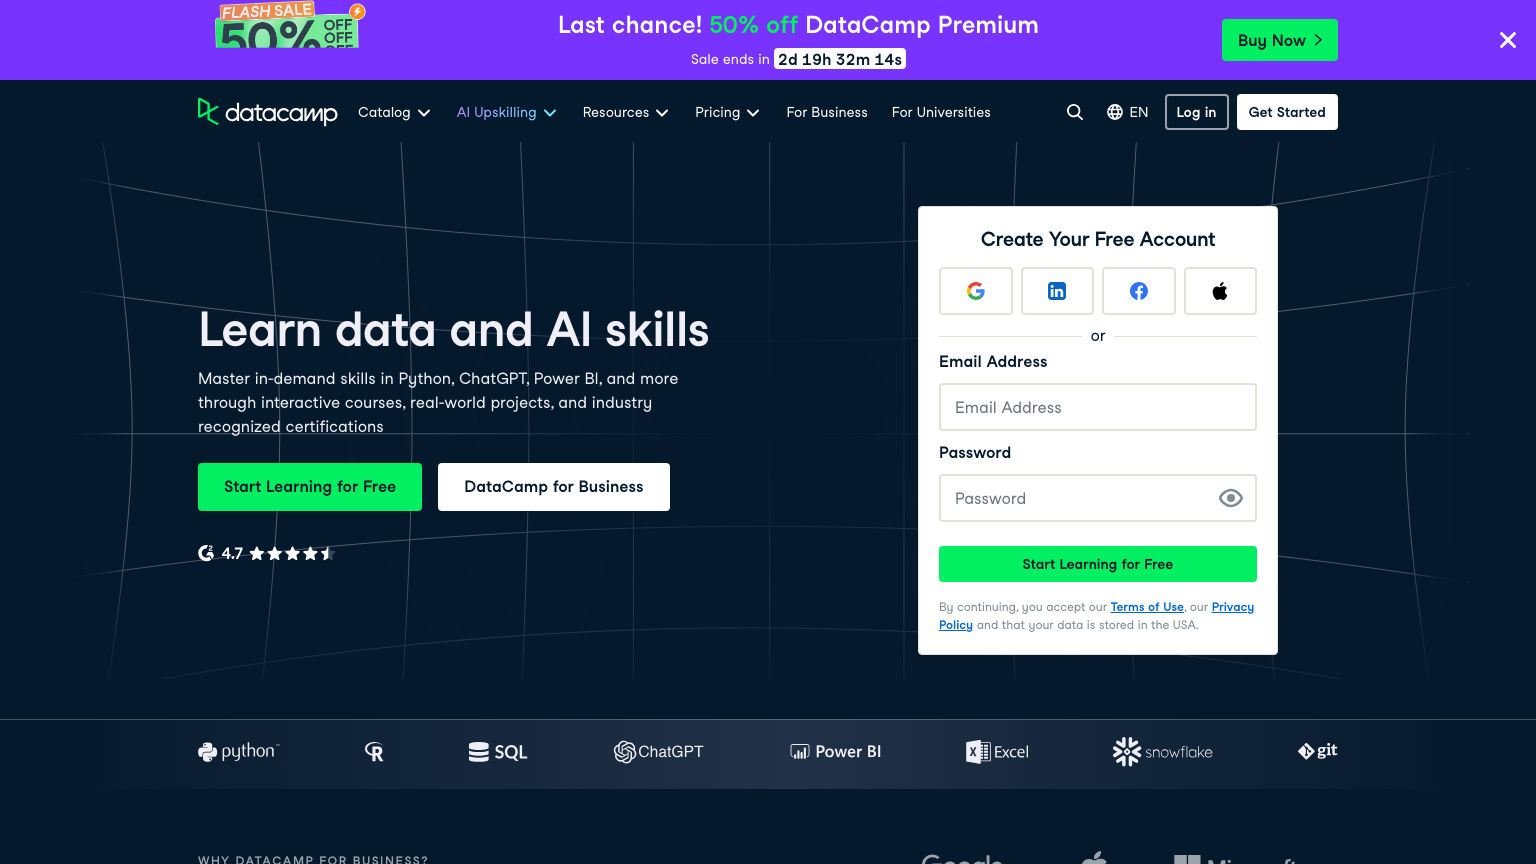Select the git logo
The image size is (1536, 864).
pyautogui.click(x=1317, y=751)
